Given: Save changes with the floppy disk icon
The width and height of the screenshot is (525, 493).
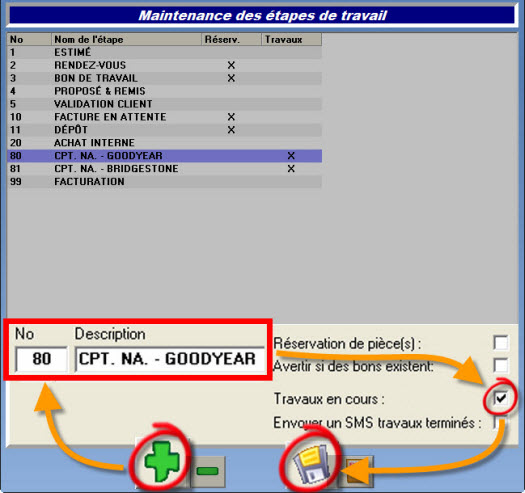Looking at the screenshot, I should [311, 463].
